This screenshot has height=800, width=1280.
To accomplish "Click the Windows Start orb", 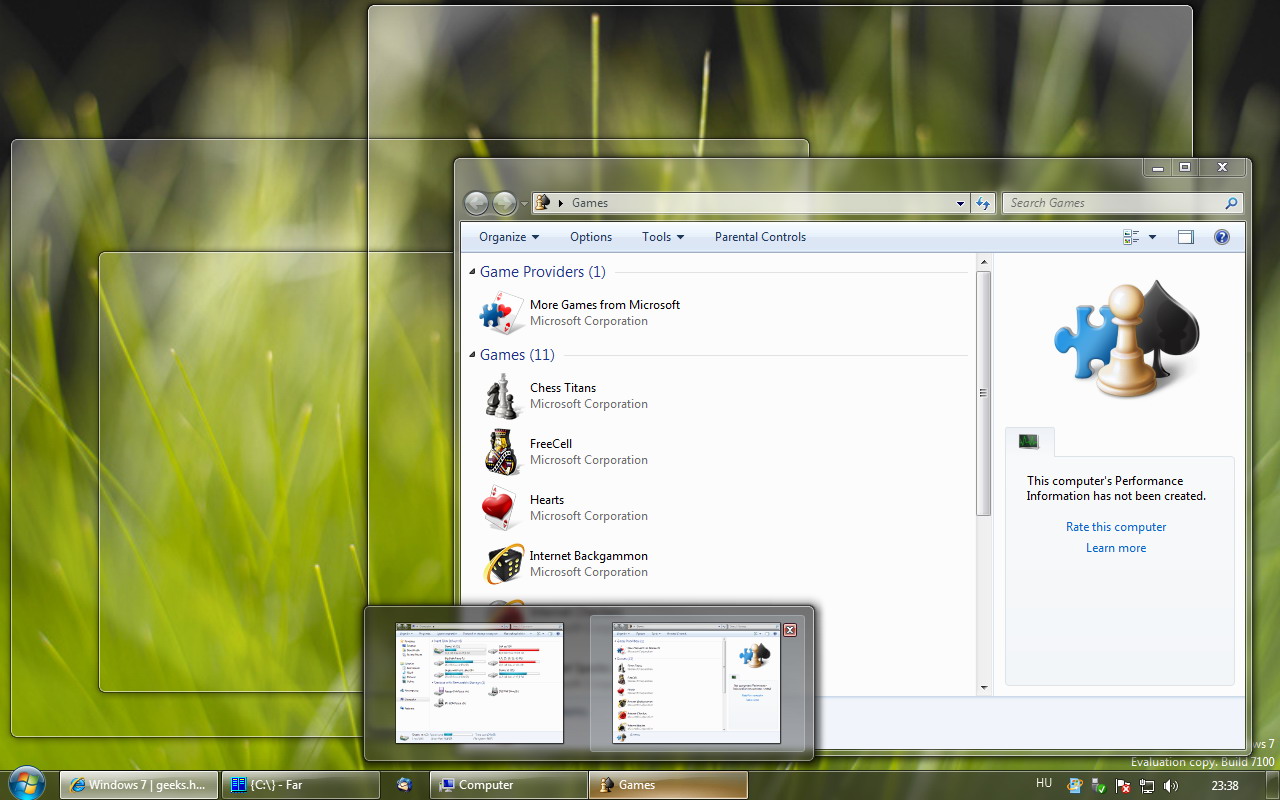I will pyautogui.click(x=26, y=784).
